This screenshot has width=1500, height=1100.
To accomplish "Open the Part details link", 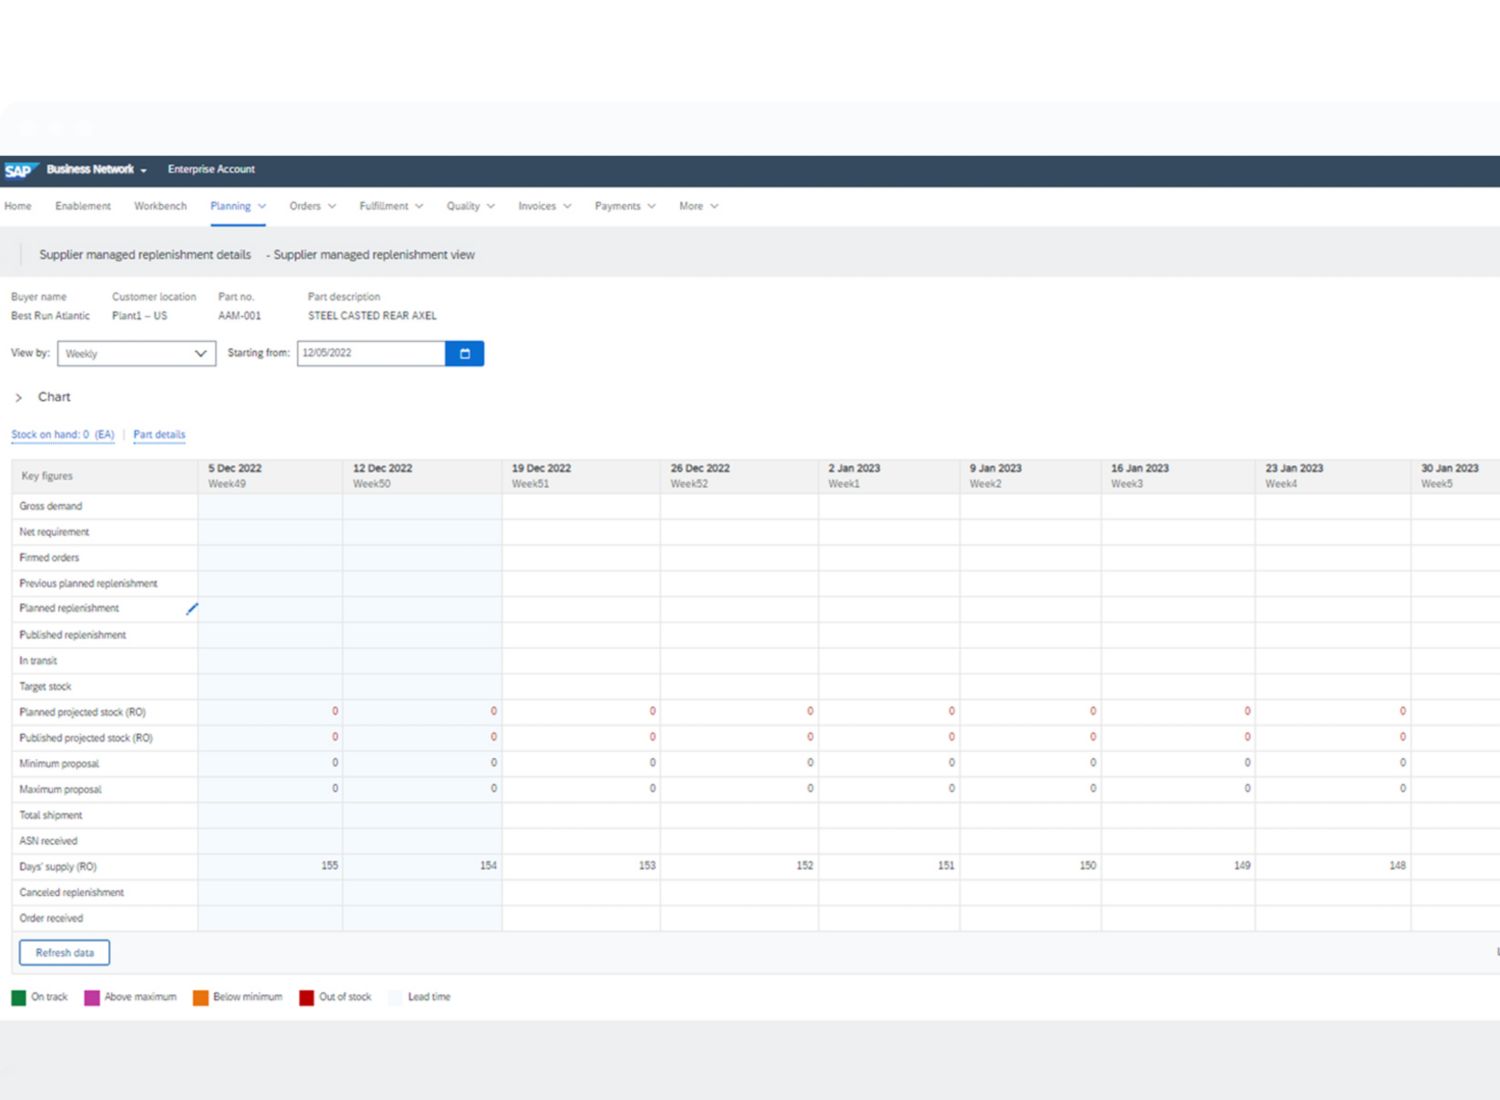I will tap(159, 435).
